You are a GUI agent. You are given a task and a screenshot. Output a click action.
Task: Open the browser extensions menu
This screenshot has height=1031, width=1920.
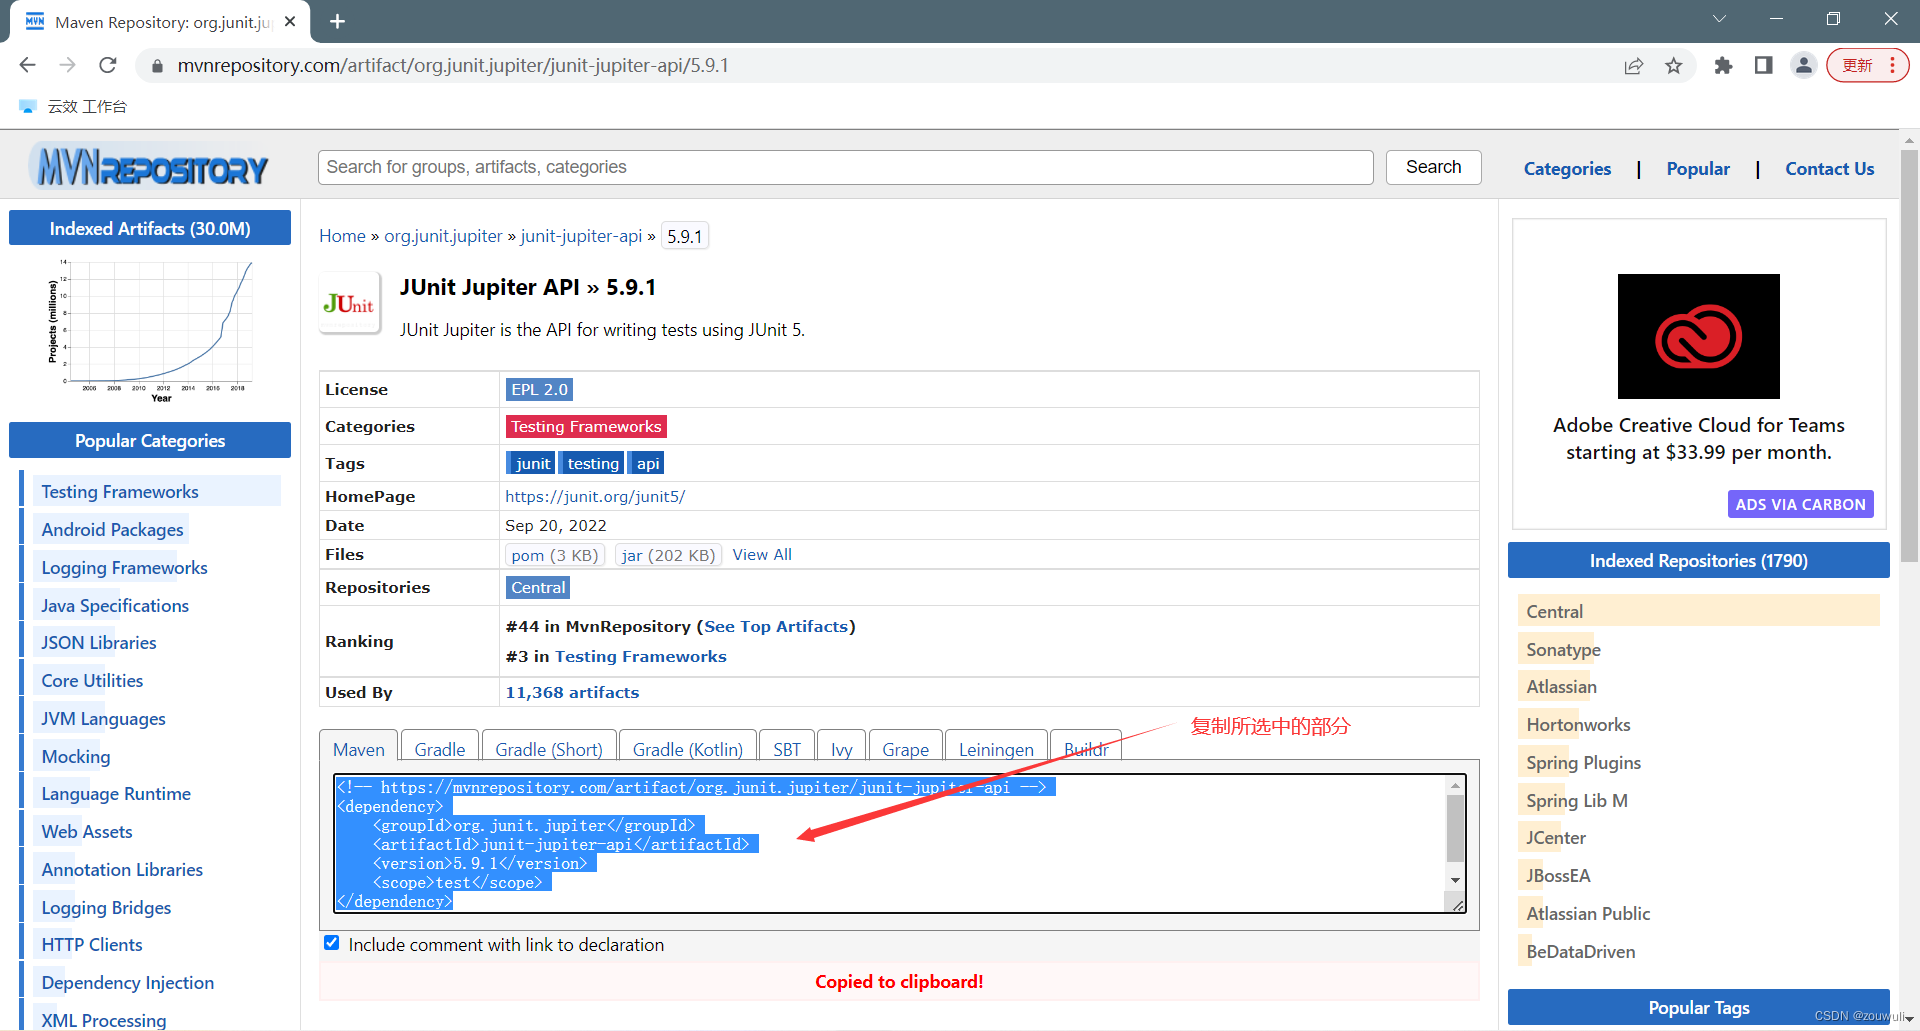coord(1723,65)
